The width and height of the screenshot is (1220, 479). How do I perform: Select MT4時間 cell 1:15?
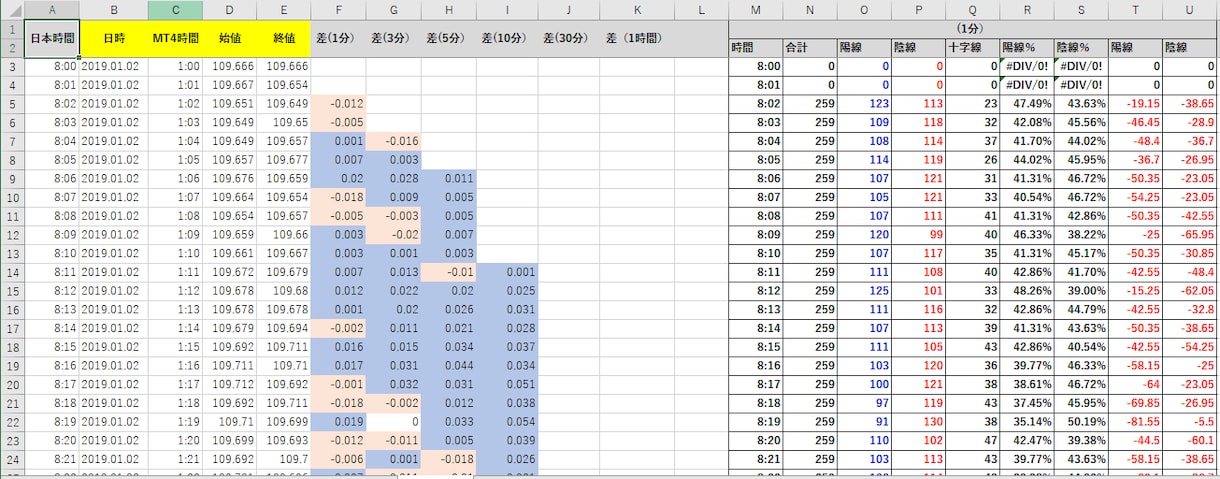[176, 347]
